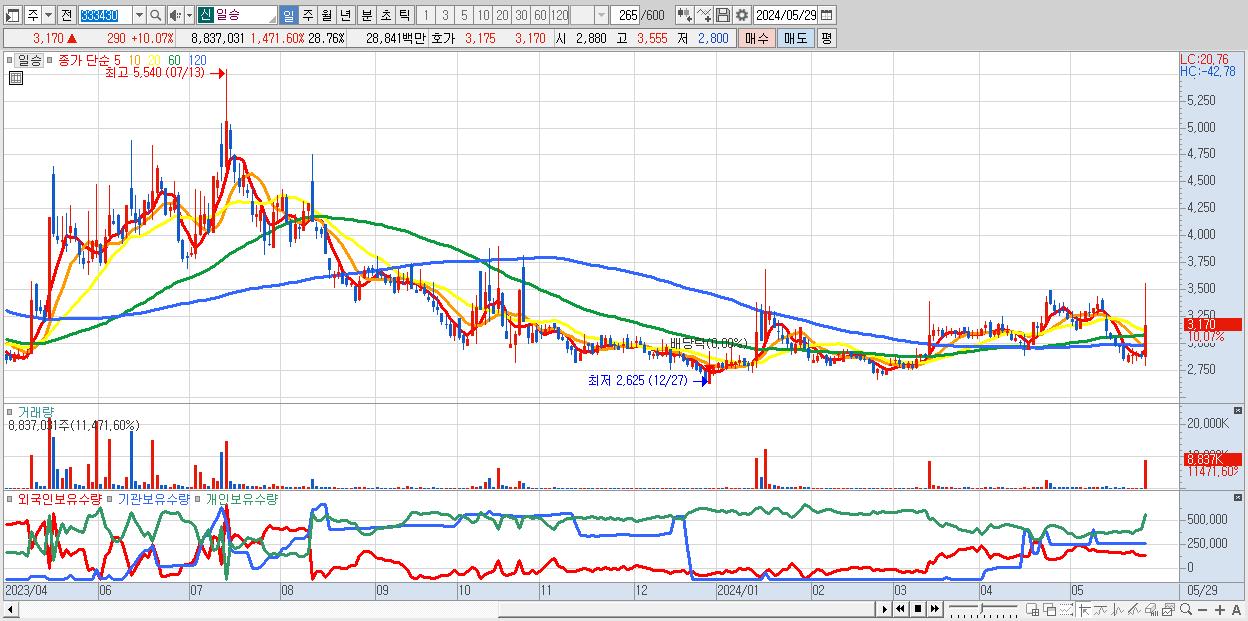Click the magnifier search icon beside stock code
This screenshot has height=621, width=1248.
[x=157, y=16]
